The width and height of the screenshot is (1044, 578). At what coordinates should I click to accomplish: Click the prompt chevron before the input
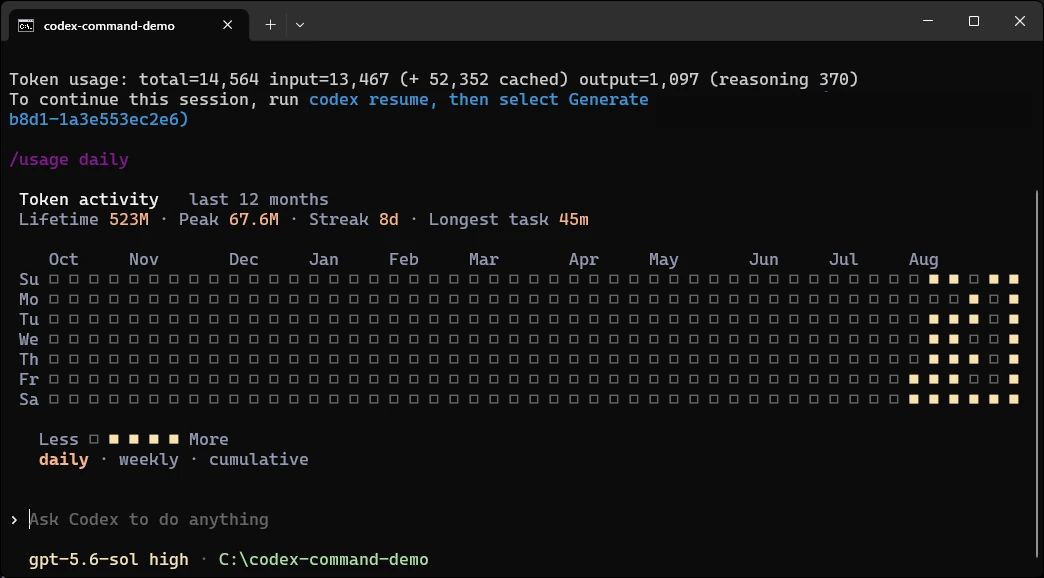tap(14, 519)
